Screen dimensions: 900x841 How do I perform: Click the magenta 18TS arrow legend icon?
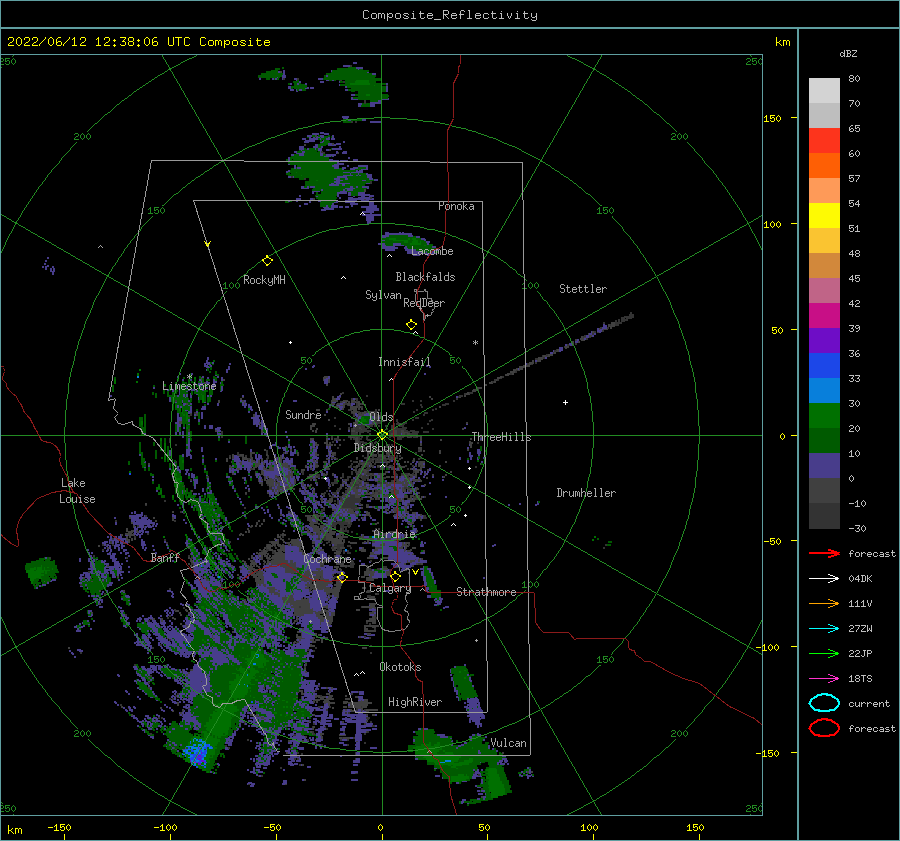(824, 679)
